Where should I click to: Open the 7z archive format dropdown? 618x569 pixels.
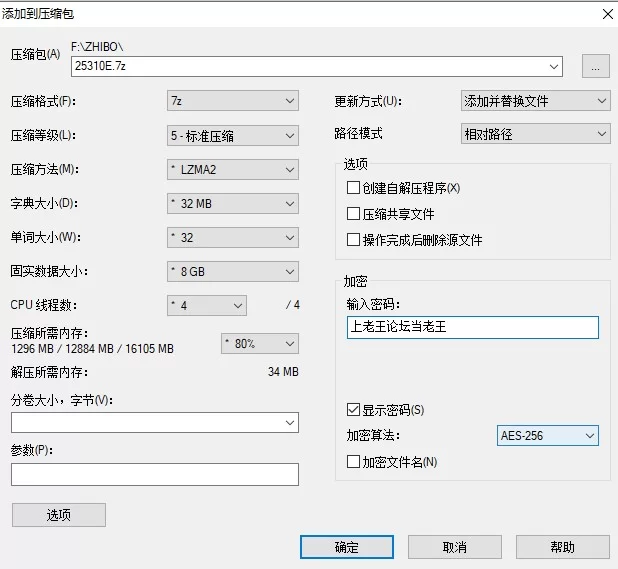pyautogui.click(x=233, y=101)
